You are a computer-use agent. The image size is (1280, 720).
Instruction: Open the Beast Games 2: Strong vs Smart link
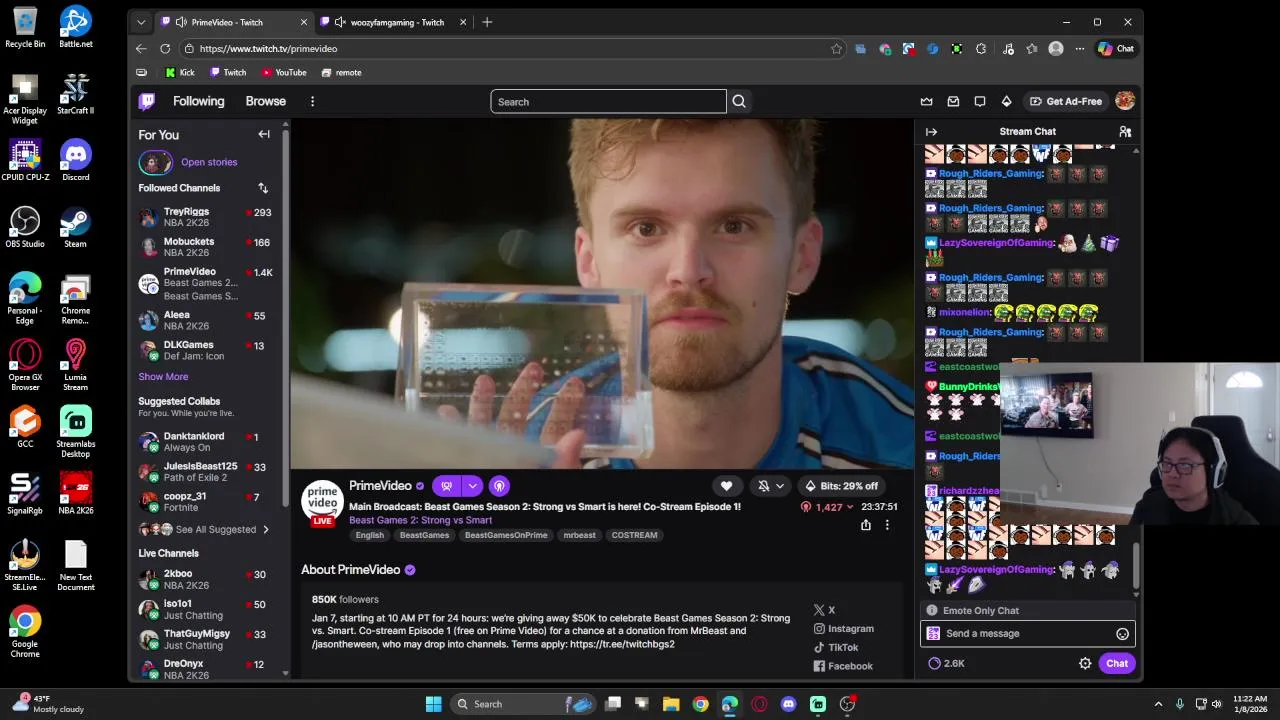pyautogui.click(x=420, y=520)
